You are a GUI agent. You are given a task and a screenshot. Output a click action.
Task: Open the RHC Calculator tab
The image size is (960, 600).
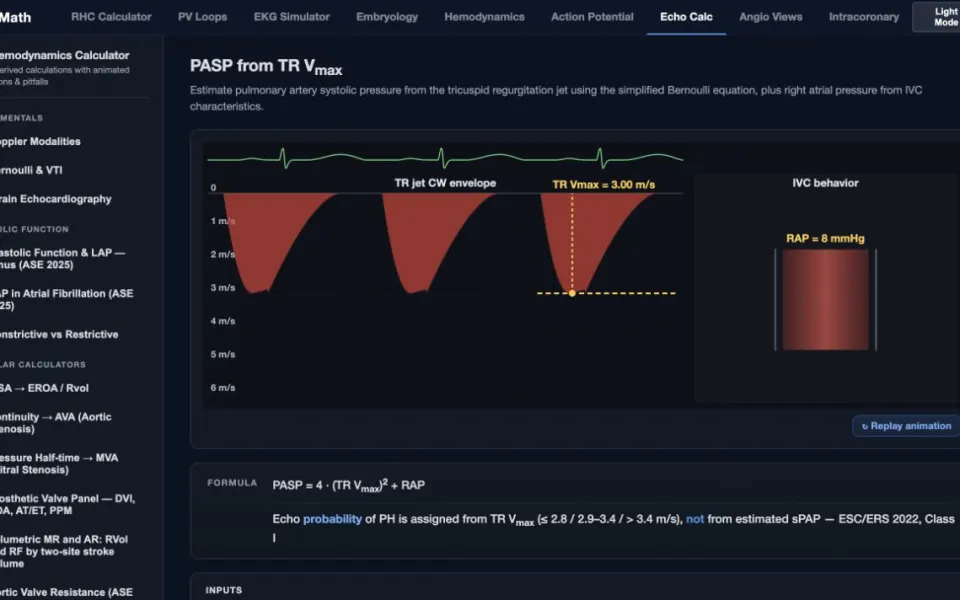click(x=111, y=17)
